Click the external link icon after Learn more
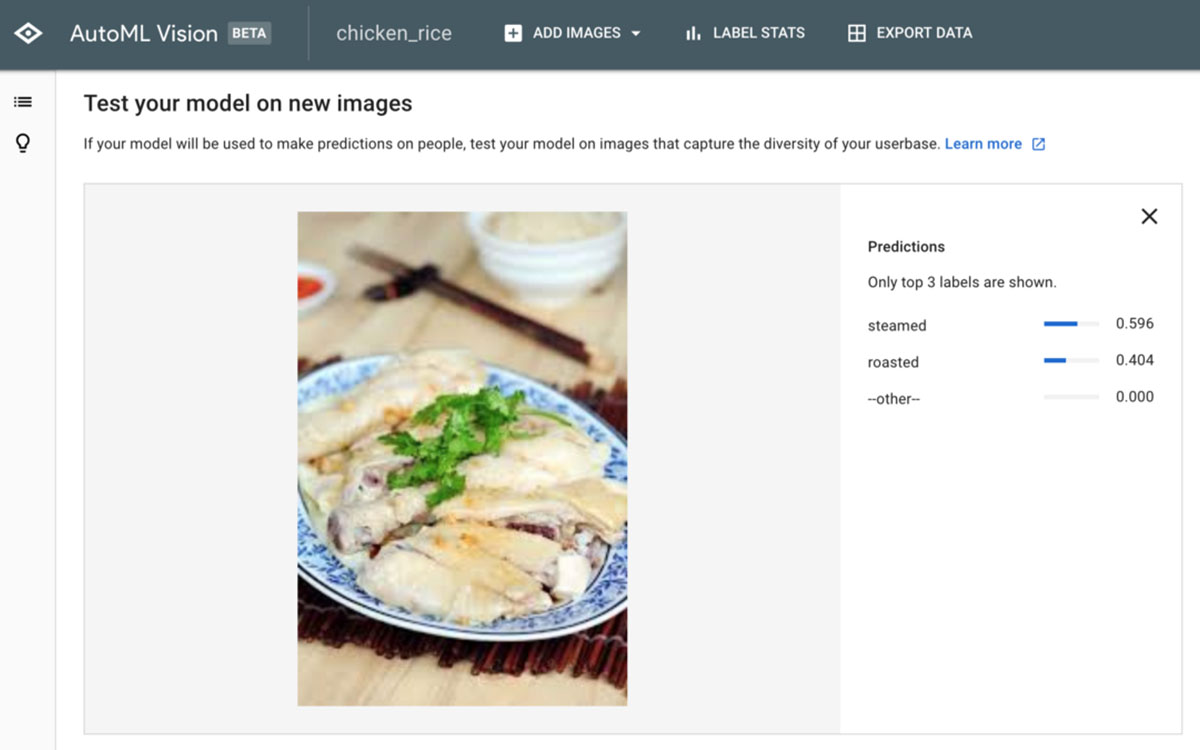Screen dimensions: 1200x750 click(x=1038, y=144)
